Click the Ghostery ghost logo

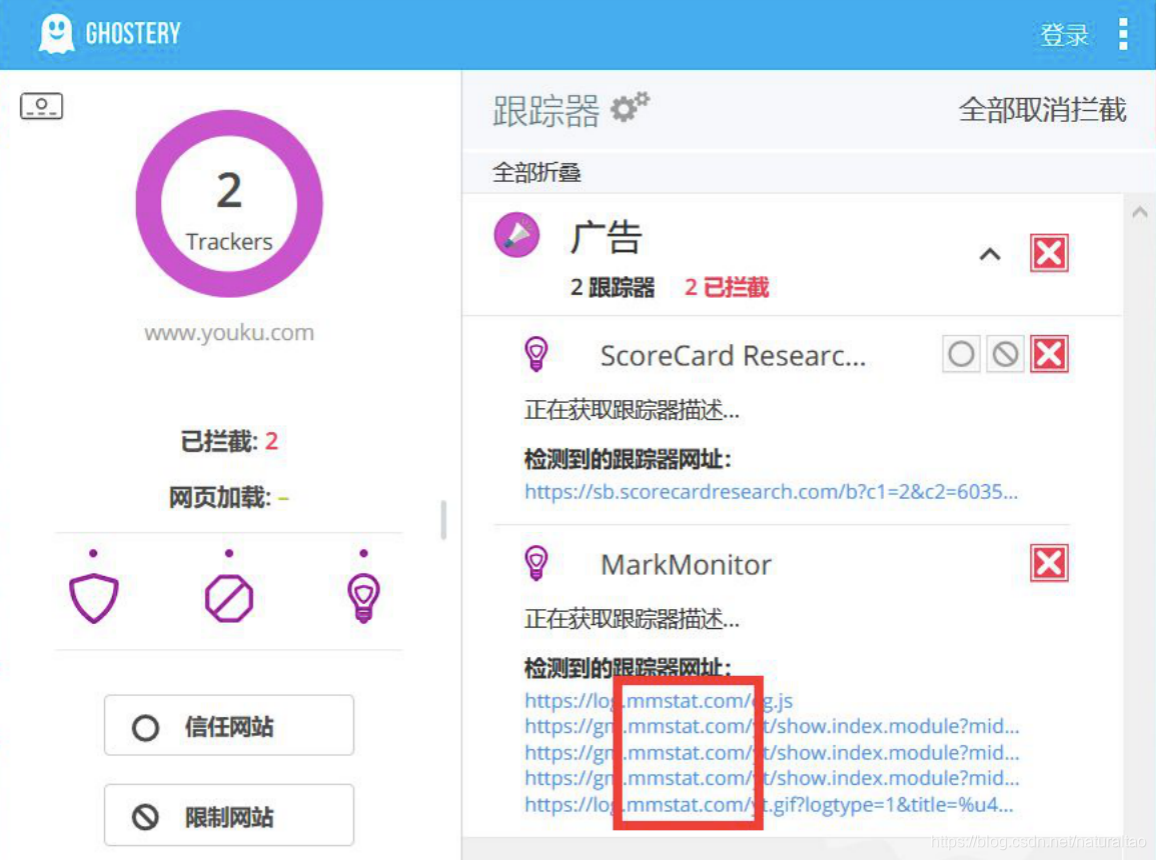pyautogui.click(x=57, y=34)
